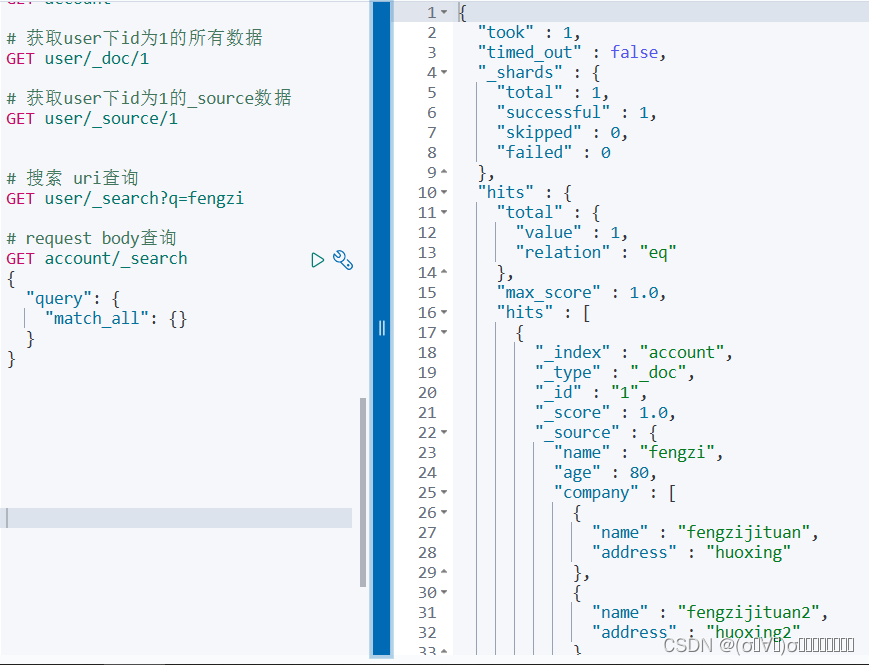This screenshot has height=665, width=869.
Task: Click the fold-end arrow at line 14
Action: [x=444, y=272]
